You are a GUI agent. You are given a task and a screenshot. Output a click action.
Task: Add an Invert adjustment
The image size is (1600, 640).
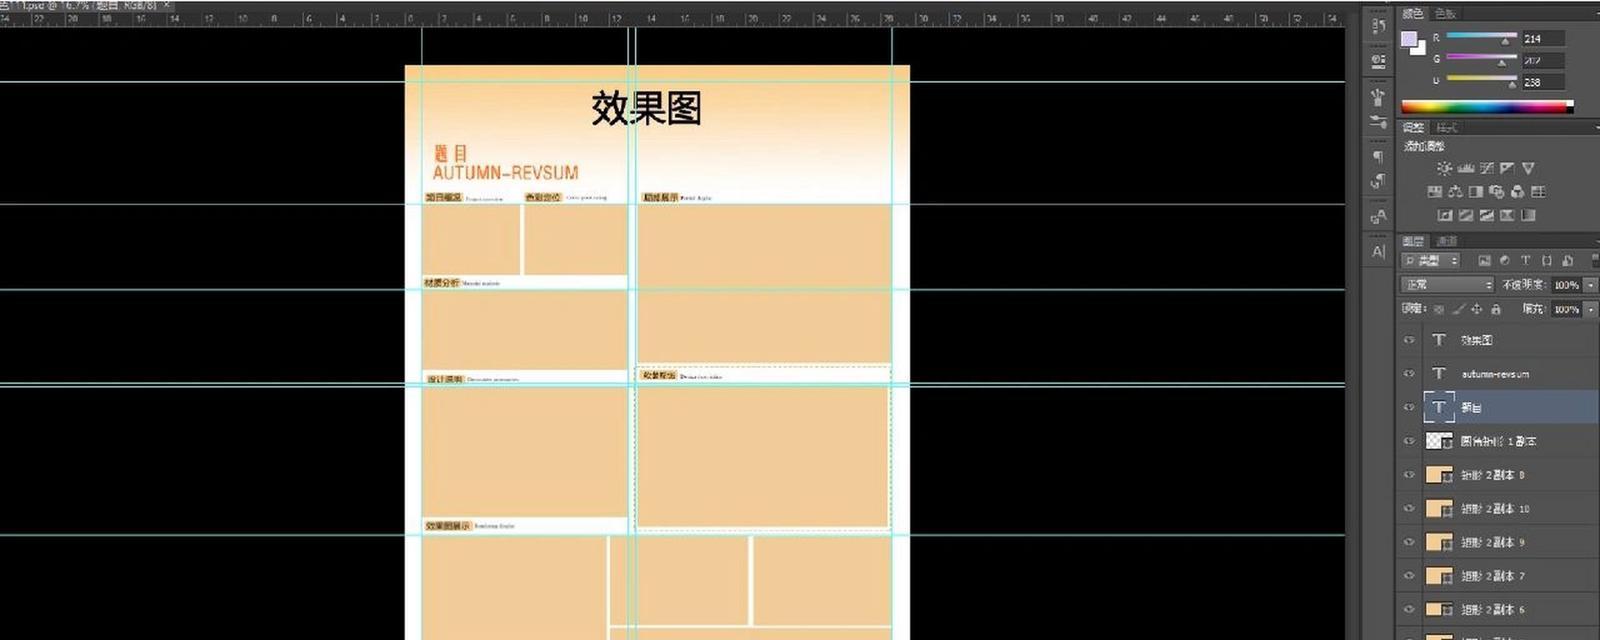coord(1445,215)
